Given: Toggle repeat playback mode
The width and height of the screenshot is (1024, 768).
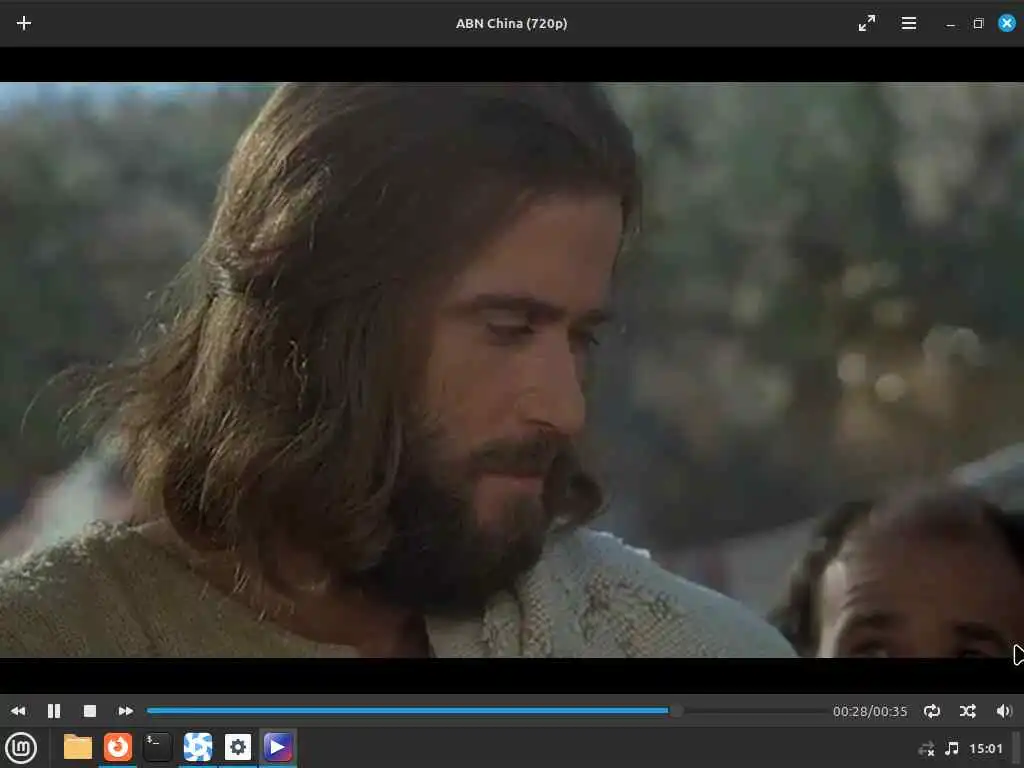Looking at the screenshot, I should pos(932,711).
